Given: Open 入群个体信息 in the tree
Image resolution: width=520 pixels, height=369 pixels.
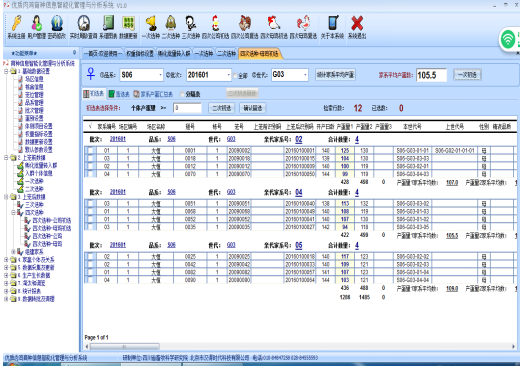Looking at the screenshot, I should [x=39, y=173].
